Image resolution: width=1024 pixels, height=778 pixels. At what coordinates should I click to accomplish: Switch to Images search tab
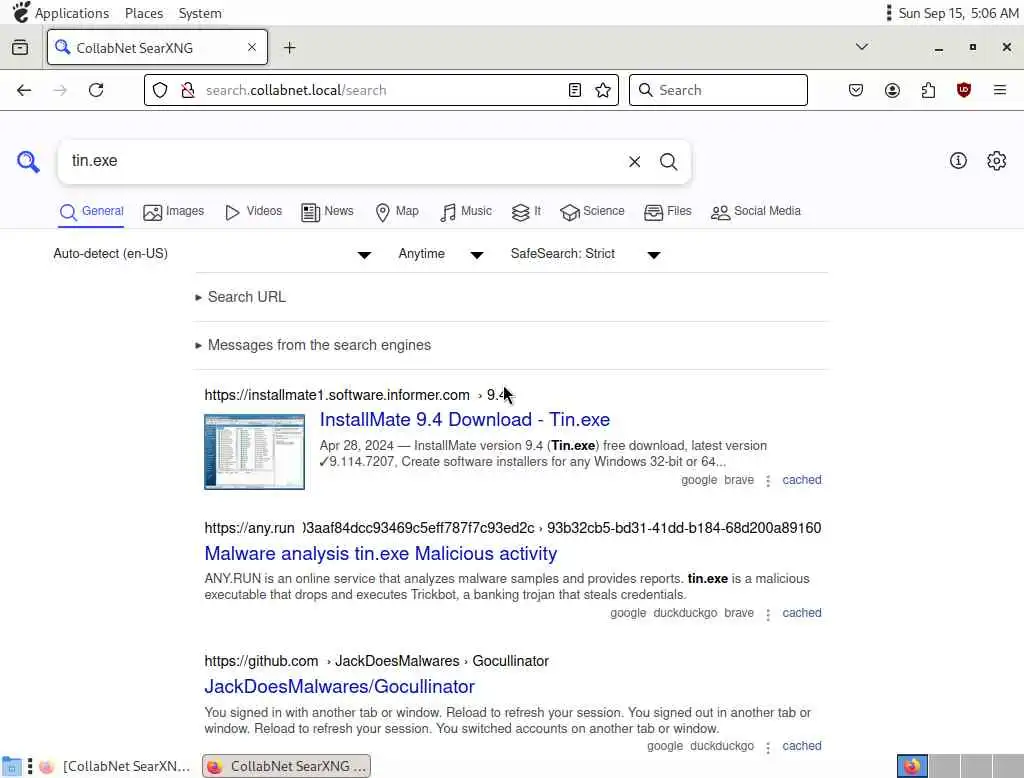tap(174, 212)
